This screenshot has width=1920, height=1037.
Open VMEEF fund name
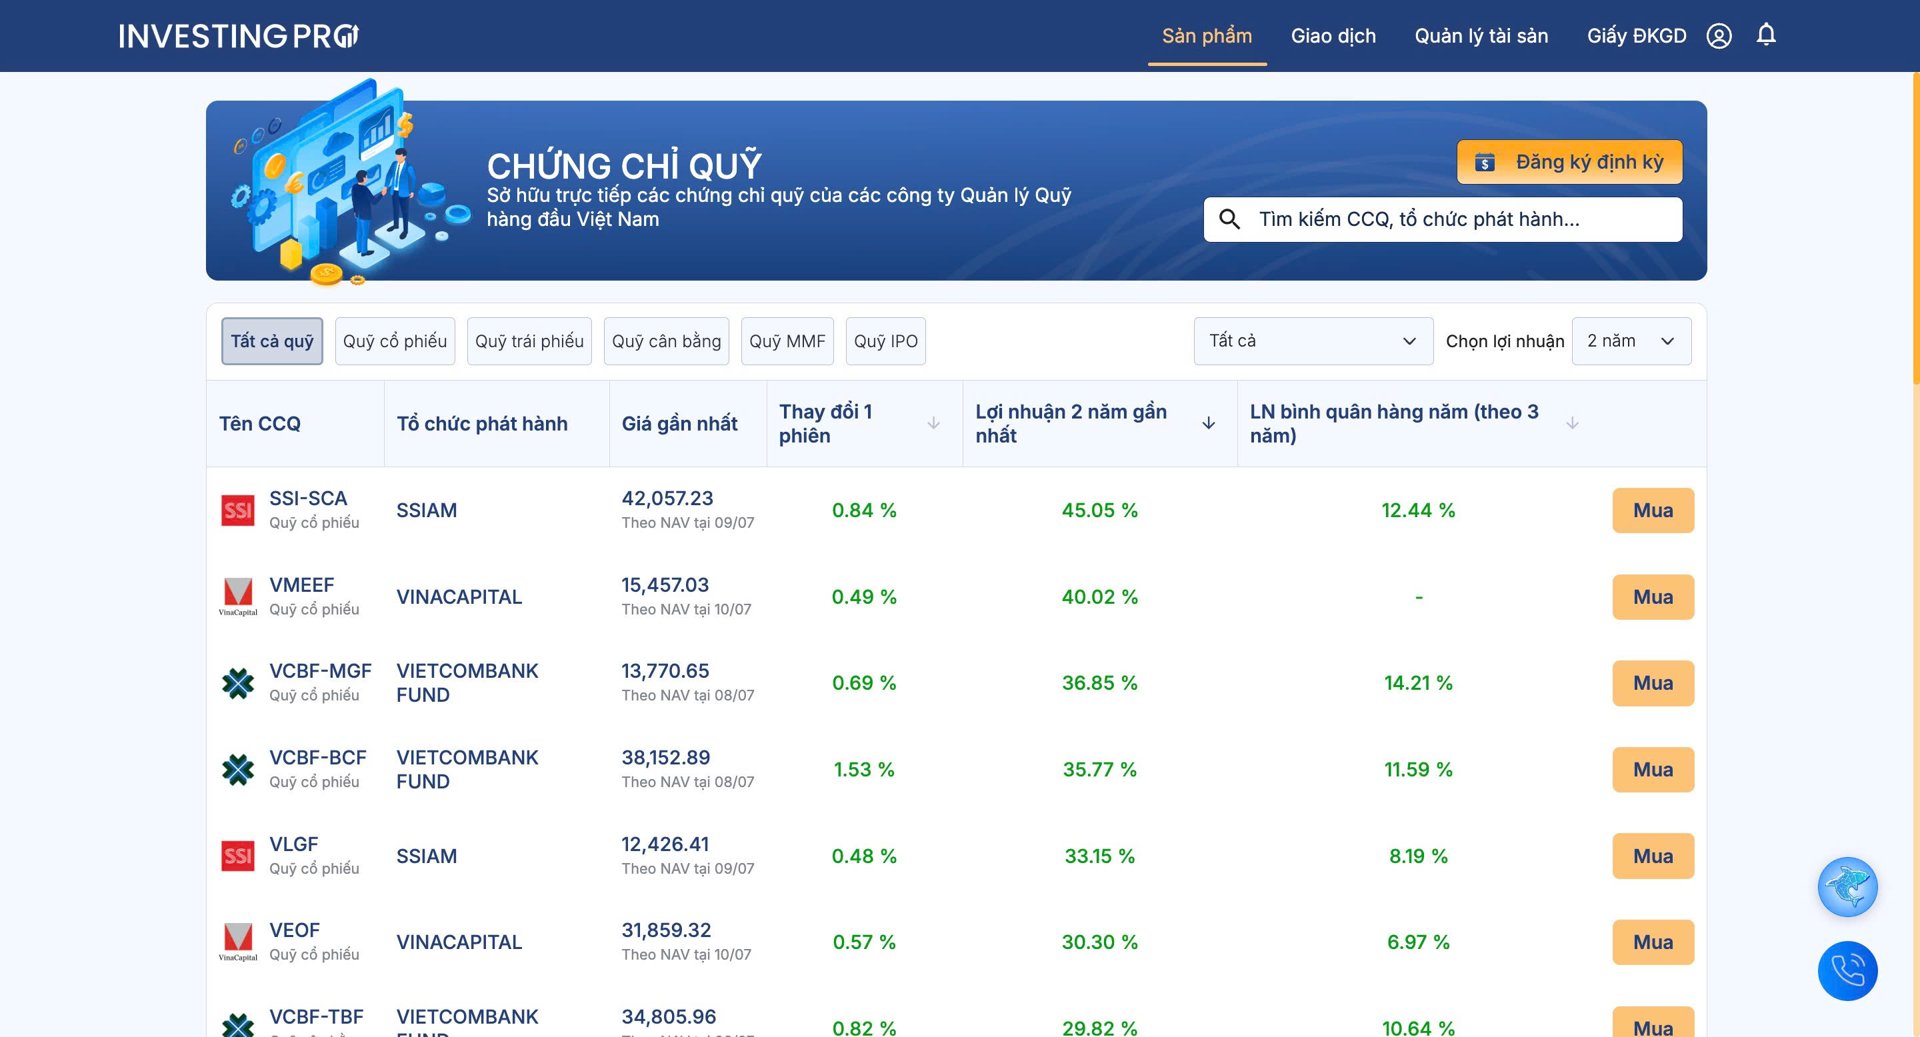[301, 585]
